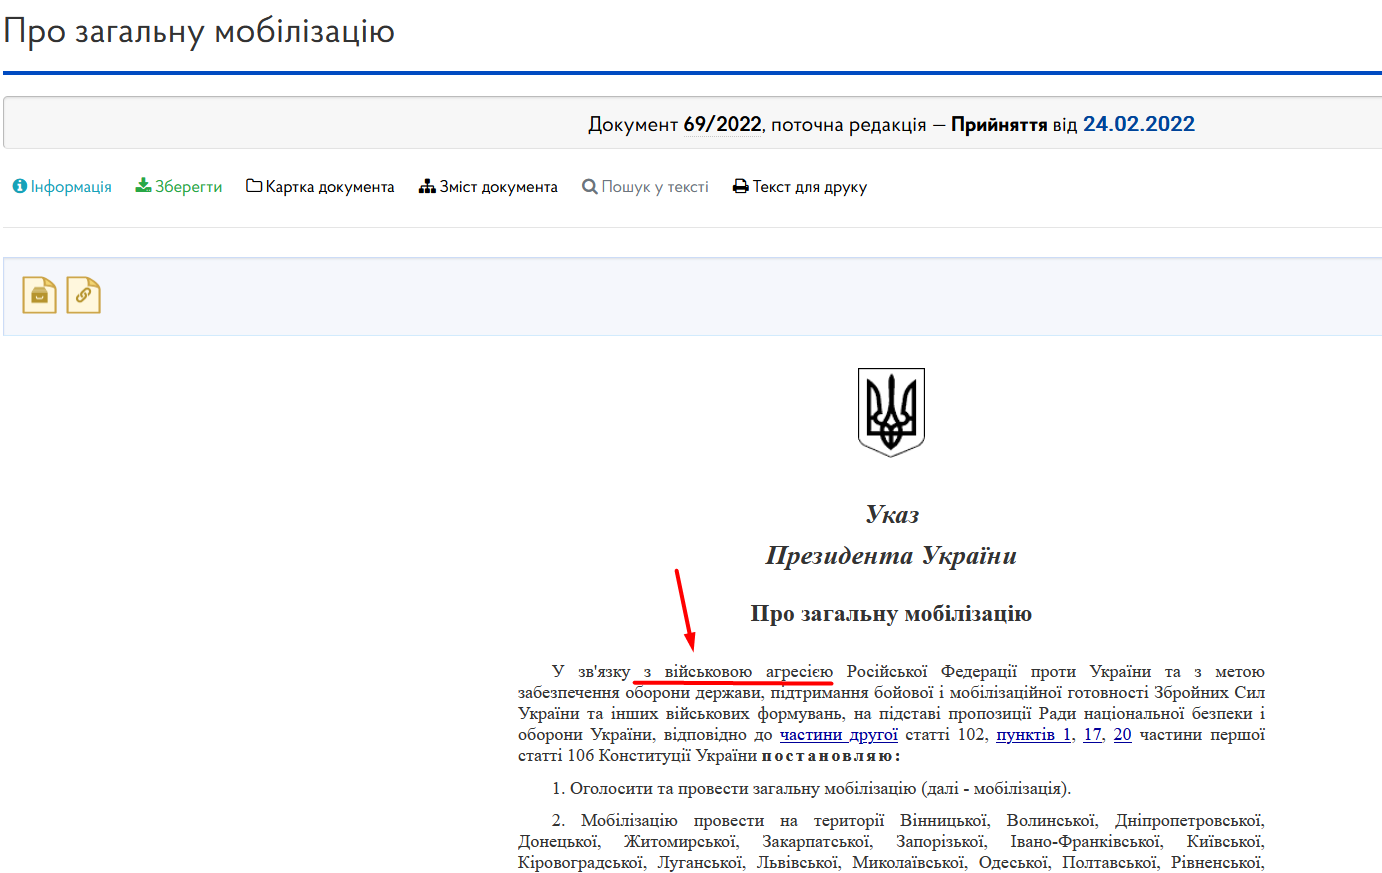Open the '20' hyperlink in the decree
The image size is (1382, 873).
pyautogui.click(x=1122, y=735)
